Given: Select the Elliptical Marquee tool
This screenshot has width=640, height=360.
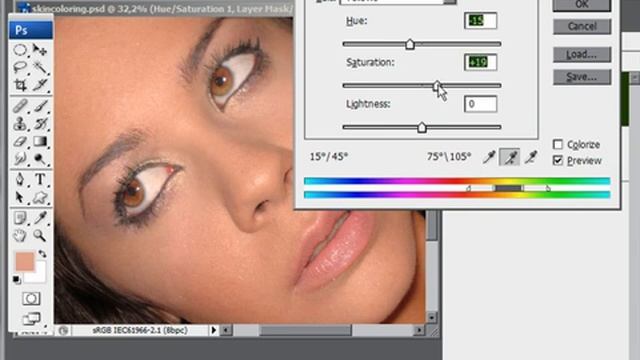Looking at the screenshot, I should (x=20, y=50).
